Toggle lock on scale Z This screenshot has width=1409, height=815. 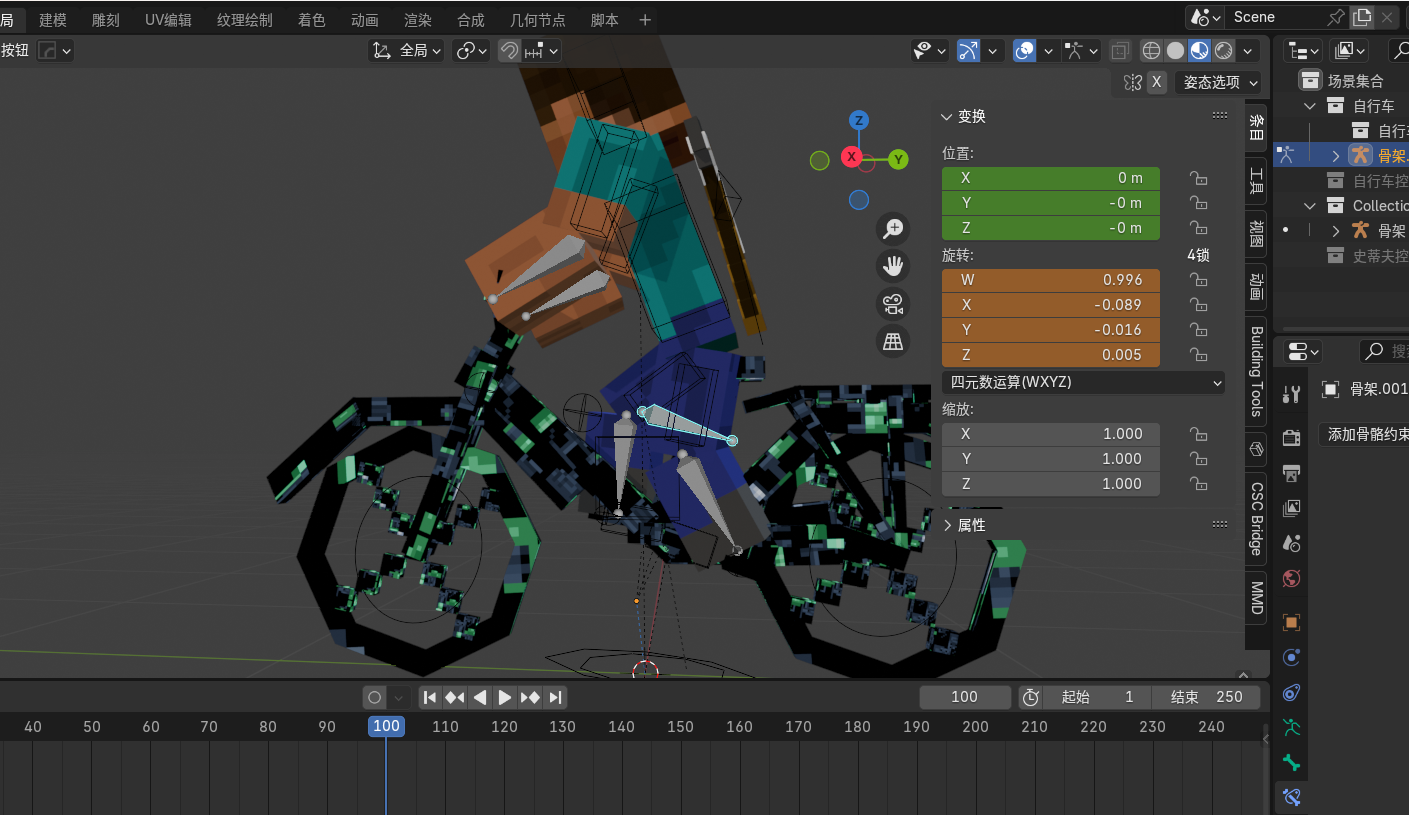click(x=1198, y=484)
